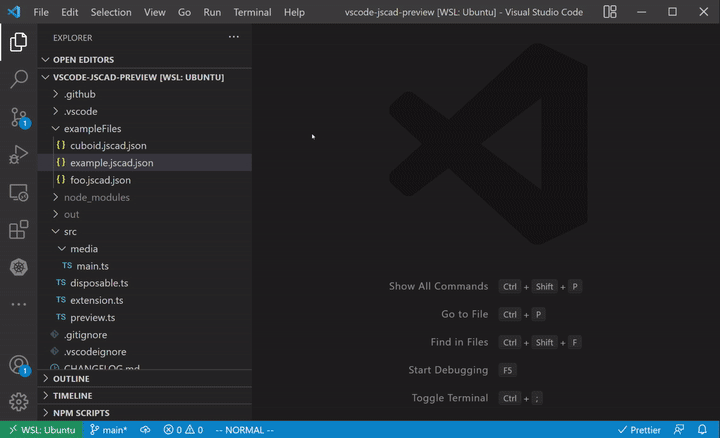
Task: Open disposable.ts file
Action: (x=145, y=283)
